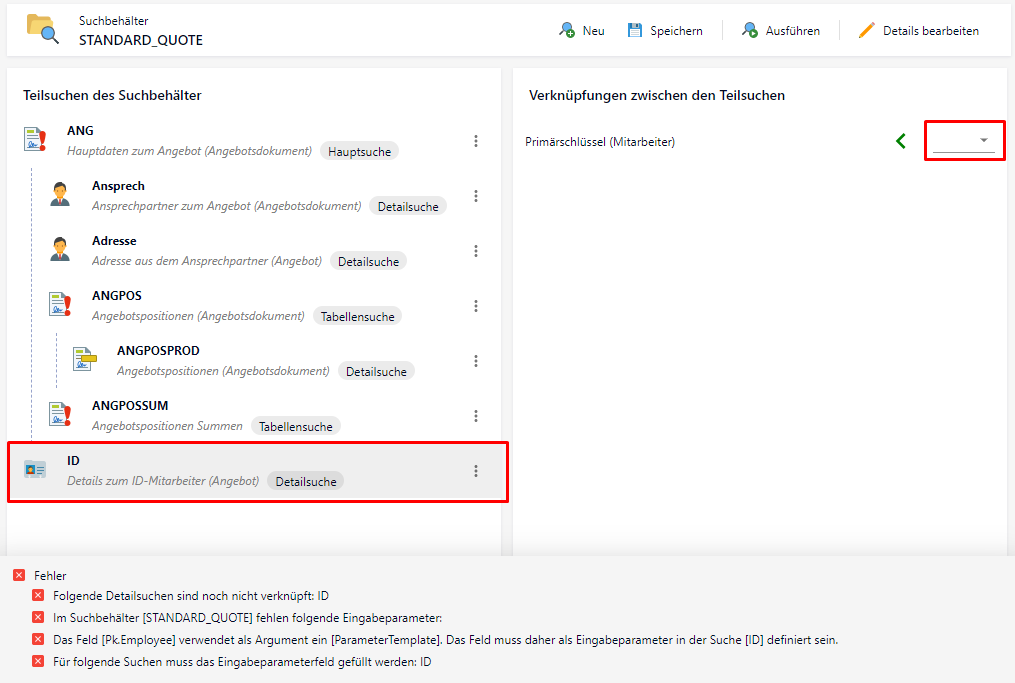Click the Adresse person icon
Screen dimensions: 1015x683
coord(60,249)
